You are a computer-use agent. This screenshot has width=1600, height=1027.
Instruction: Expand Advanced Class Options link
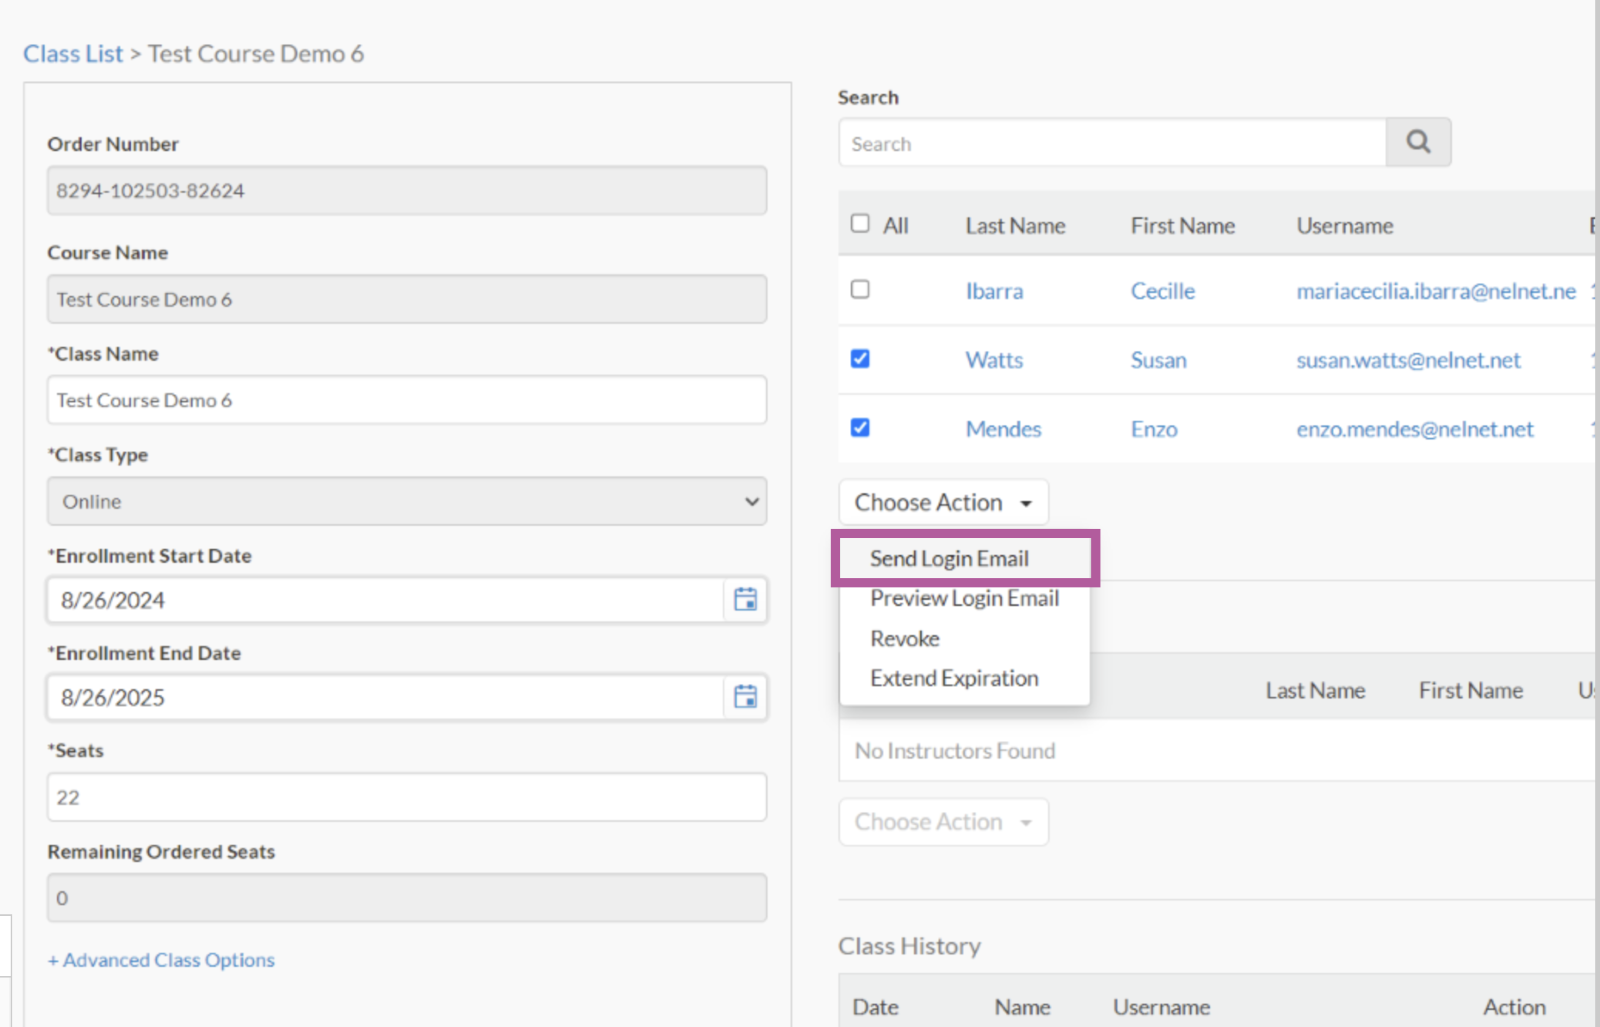point(161,960)
